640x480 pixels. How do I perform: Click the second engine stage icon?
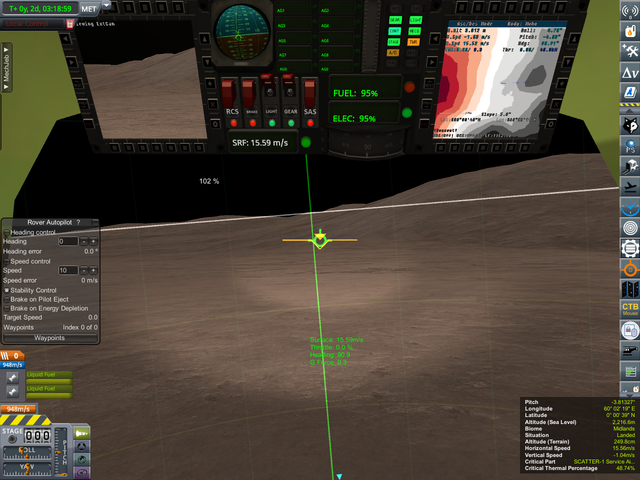pyautogui.click(x=13, y=392)
